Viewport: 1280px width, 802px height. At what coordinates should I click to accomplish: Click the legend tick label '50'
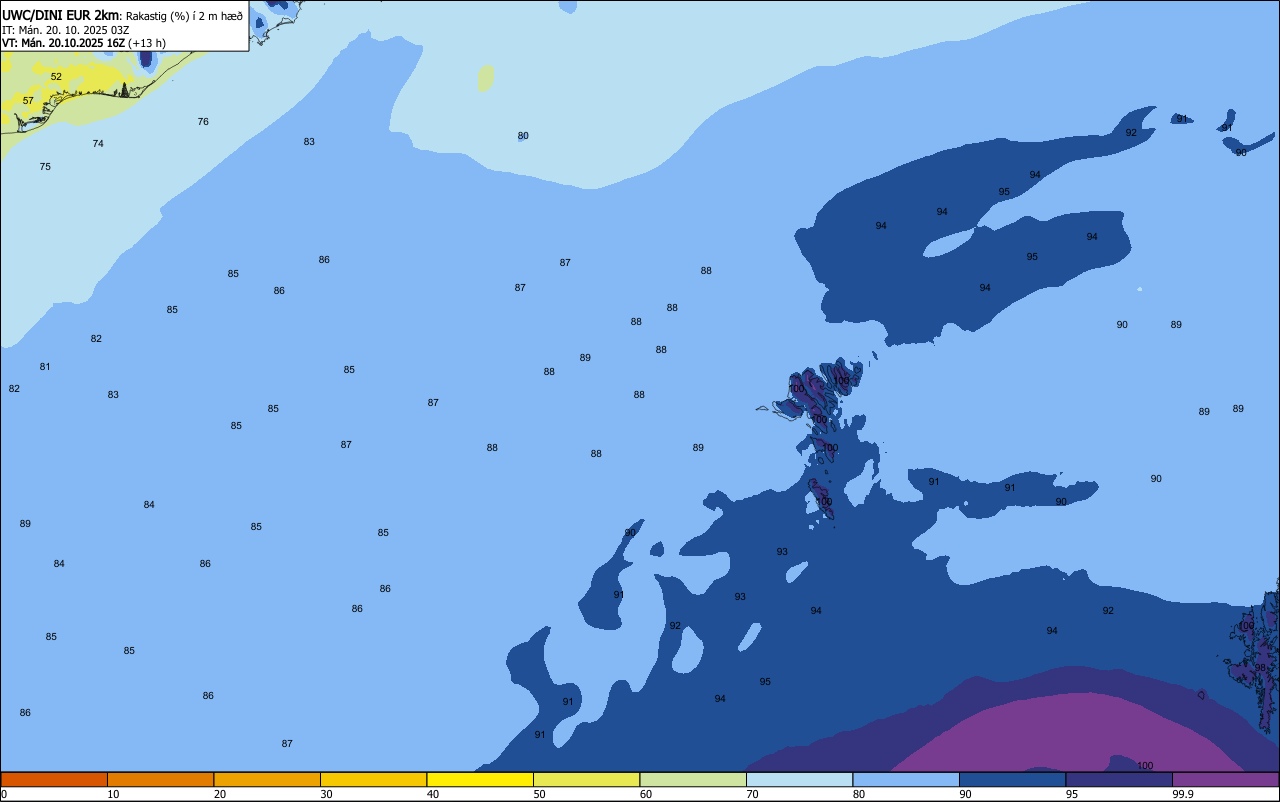click(x=539, y=794)
